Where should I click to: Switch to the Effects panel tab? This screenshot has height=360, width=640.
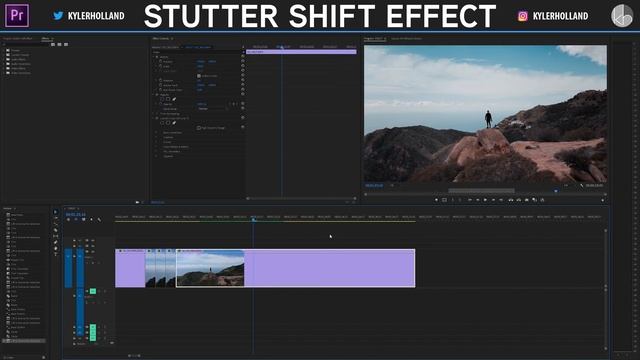pos(46,38)
